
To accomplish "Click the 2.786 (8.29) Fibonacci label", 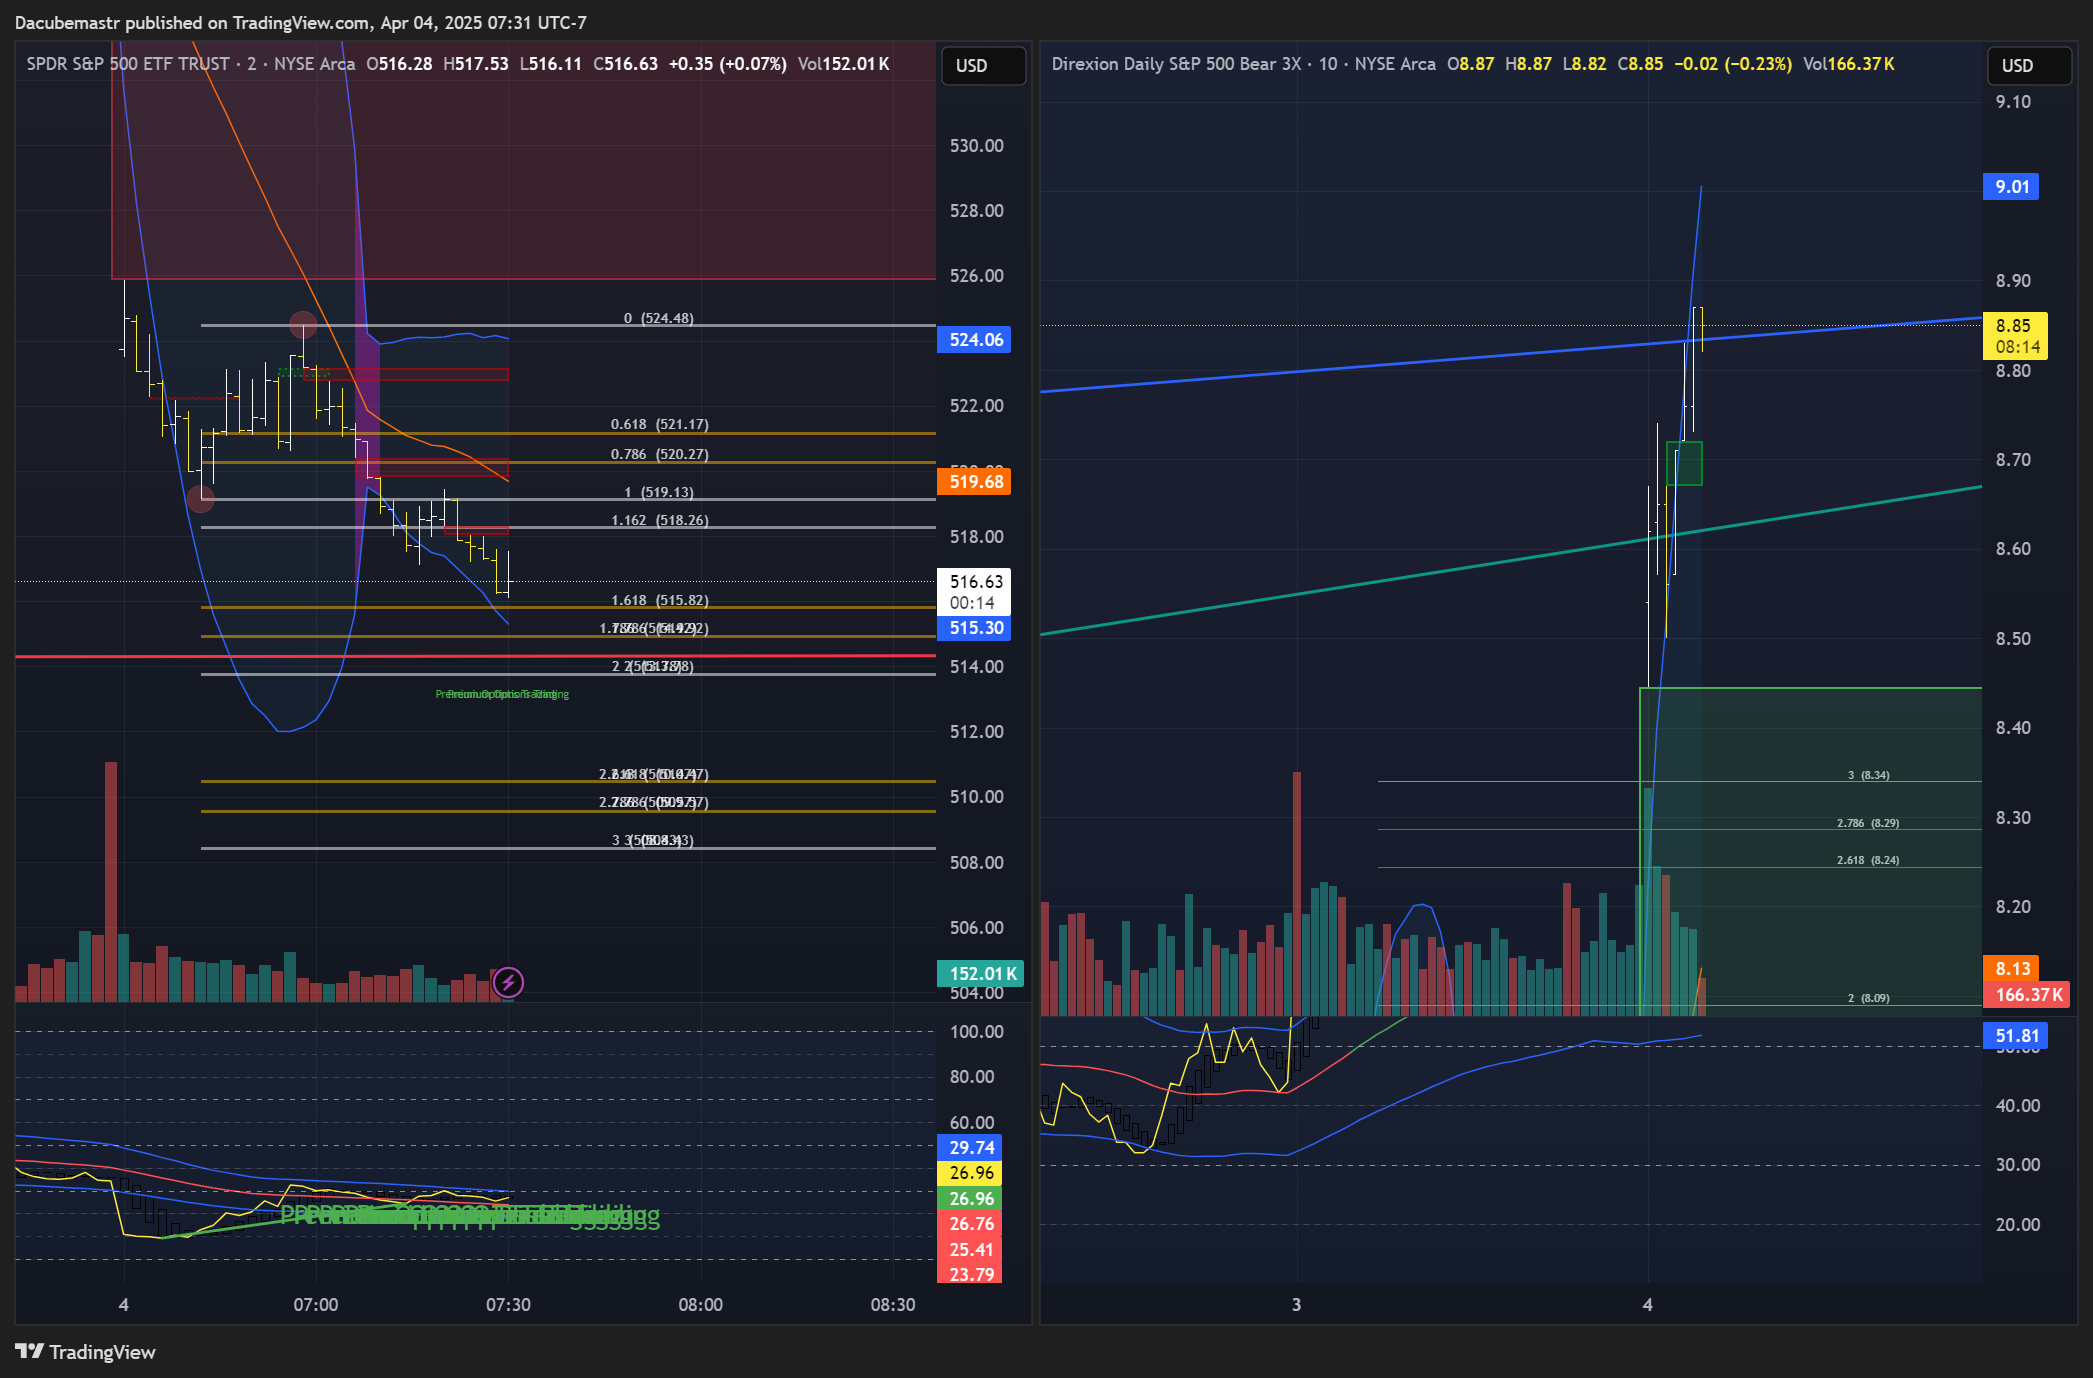I will (1867, 823).
